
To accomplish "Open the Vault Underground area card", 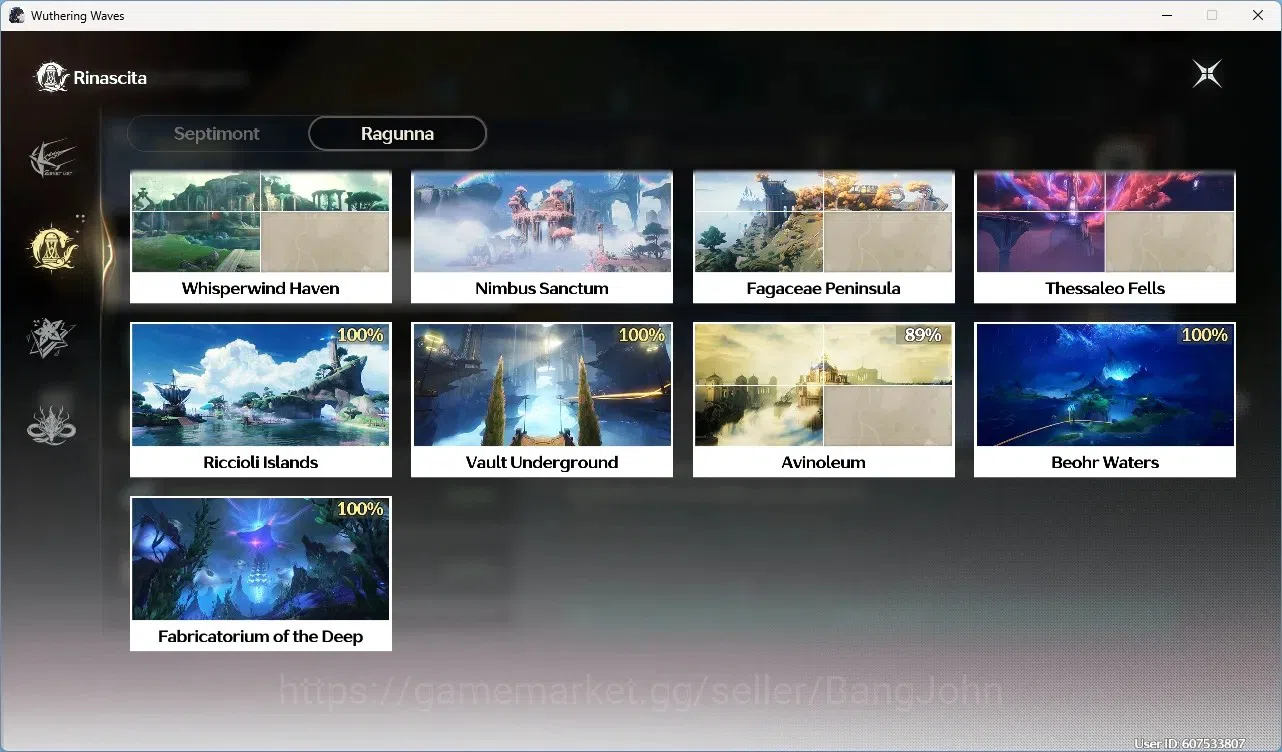I will [542, 400].
